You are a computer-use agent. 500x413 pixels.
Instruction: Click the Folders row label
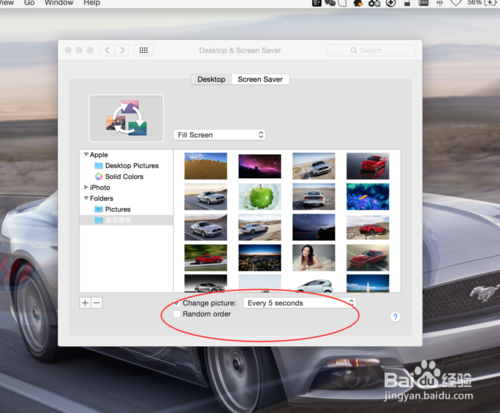[101, 198]
